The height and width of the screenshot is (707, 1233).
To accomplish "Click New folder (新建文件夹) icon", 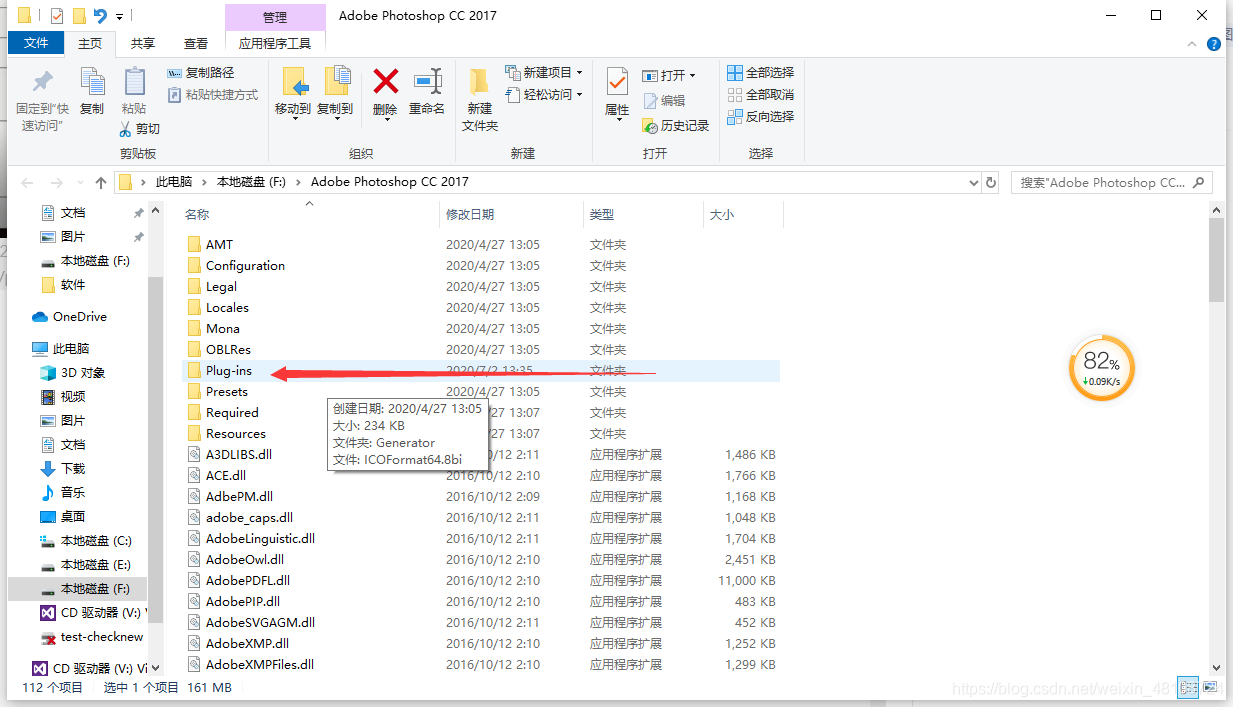I will pyautogui.click(x=480, y=82).
